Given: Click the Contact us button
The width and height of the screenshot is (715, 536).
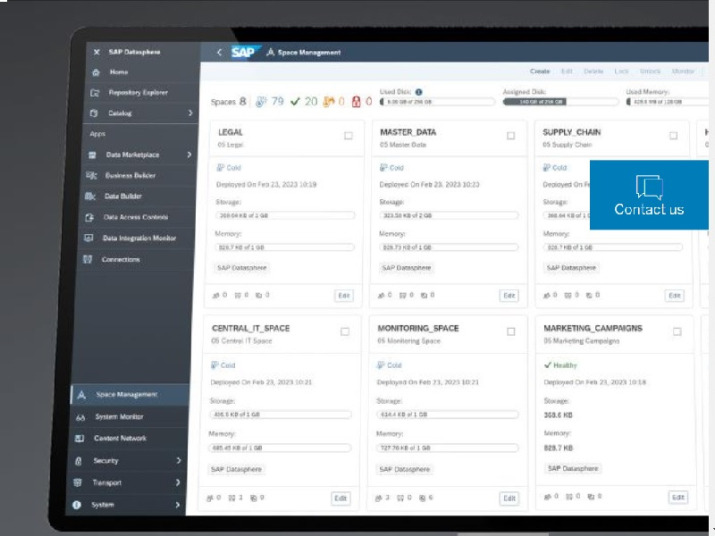Looking at the screenshot, I should [x=649, y=195].
